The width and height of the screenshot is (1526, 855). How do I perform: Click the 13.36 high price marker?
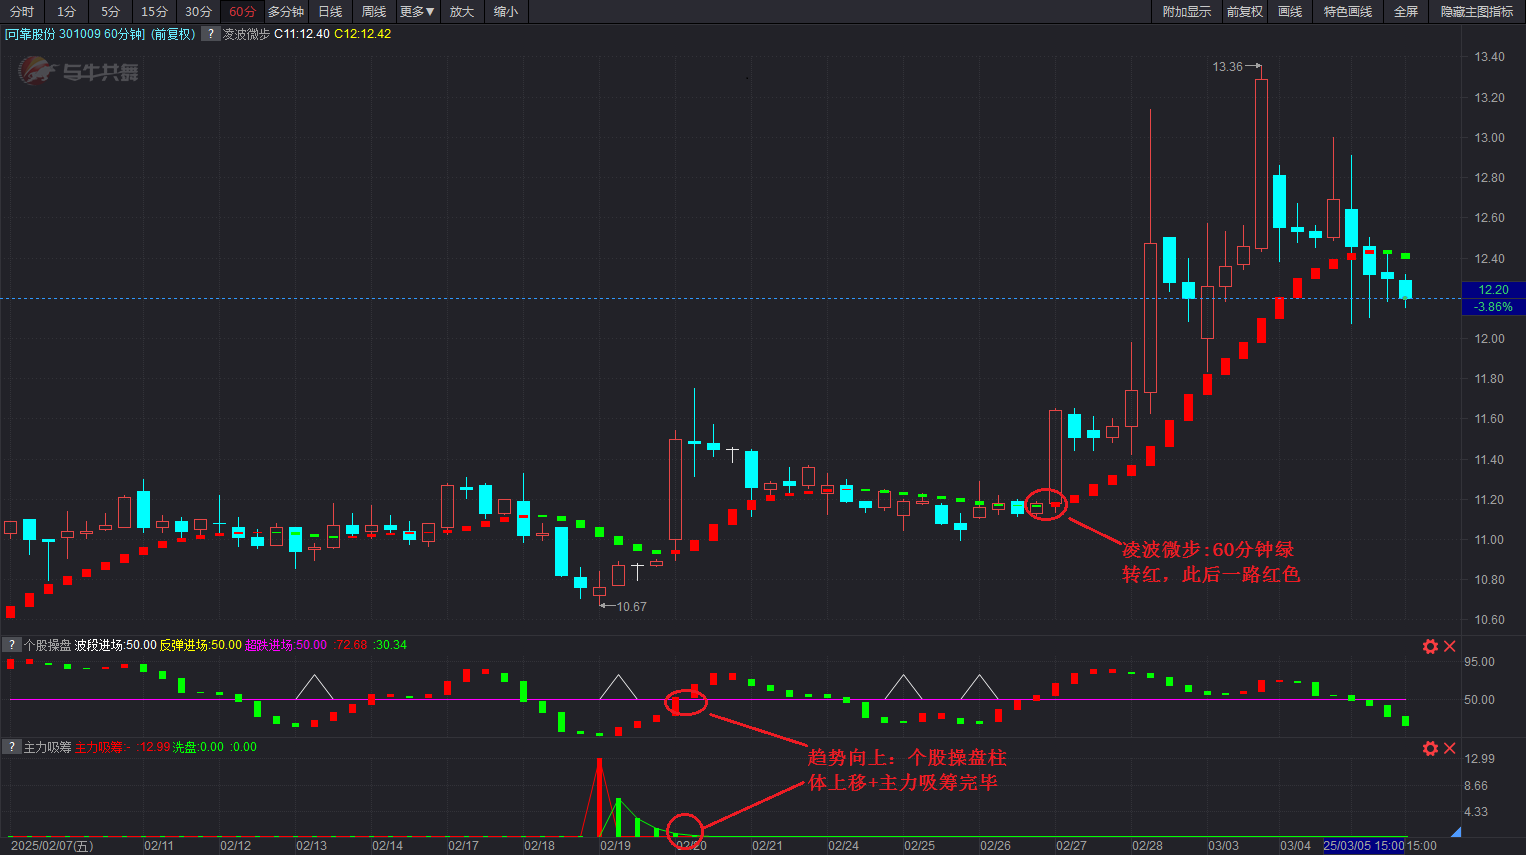(x=1227, y=67)
